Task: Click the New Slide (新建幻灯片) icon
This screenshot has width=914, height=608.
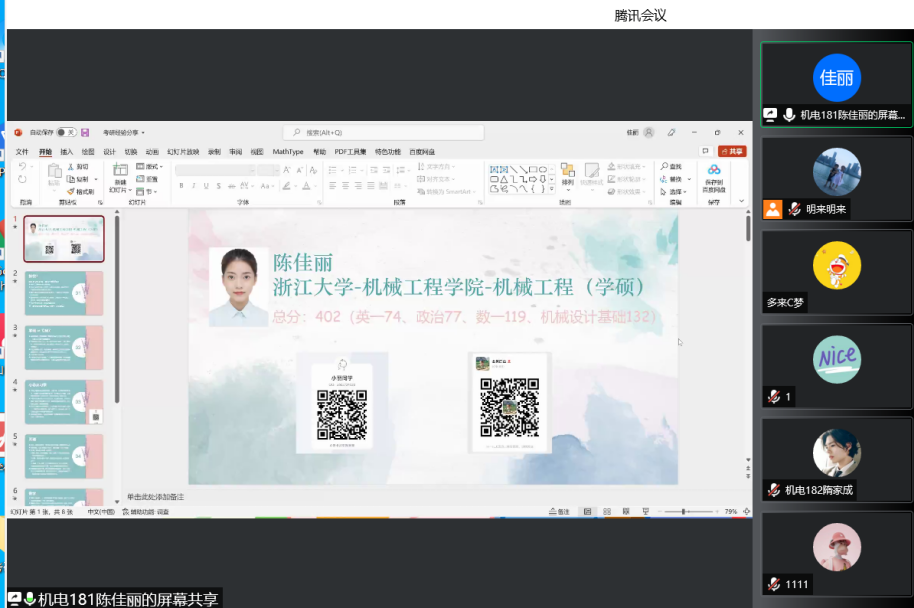Action: [119, 171]
